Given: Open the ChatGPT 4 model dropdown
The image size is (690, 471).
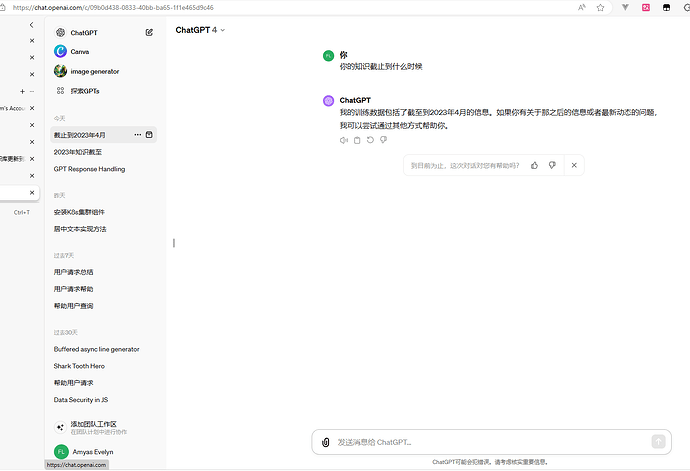Looking at the screenshot, I should click(200, 30).
